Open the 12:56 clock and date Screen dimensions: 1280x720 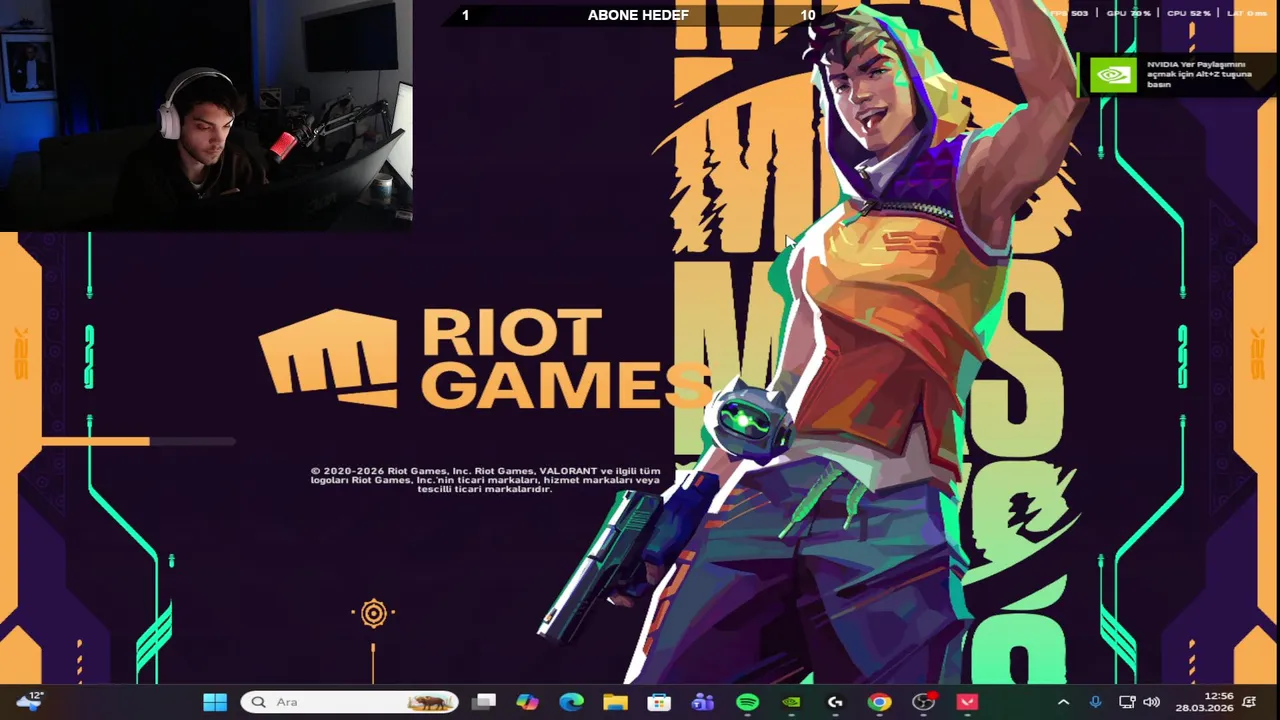pyautogui.click(x=1205, y=702)
